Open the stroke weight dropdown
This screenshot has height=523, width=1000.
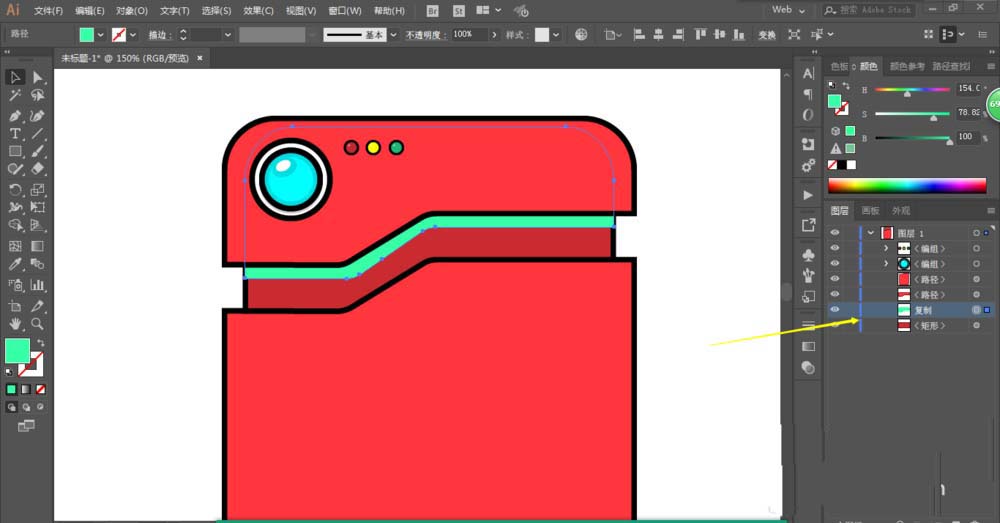tap(228, 35)
